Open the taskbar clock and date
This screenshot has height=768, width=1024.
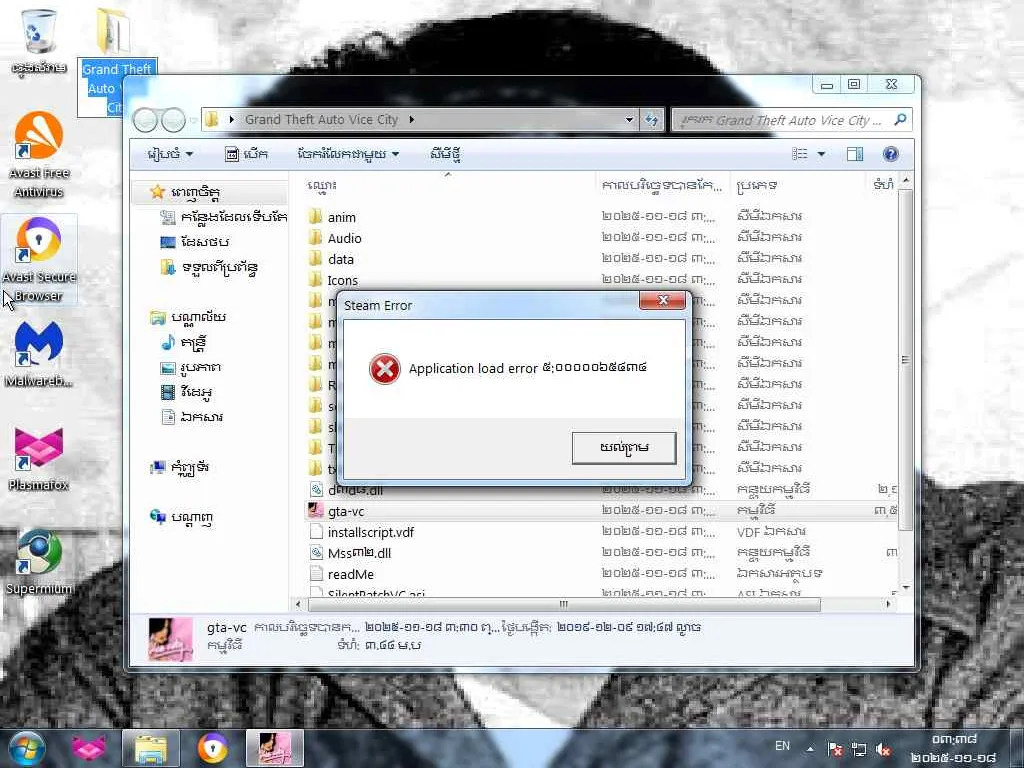tap(954, 748)
